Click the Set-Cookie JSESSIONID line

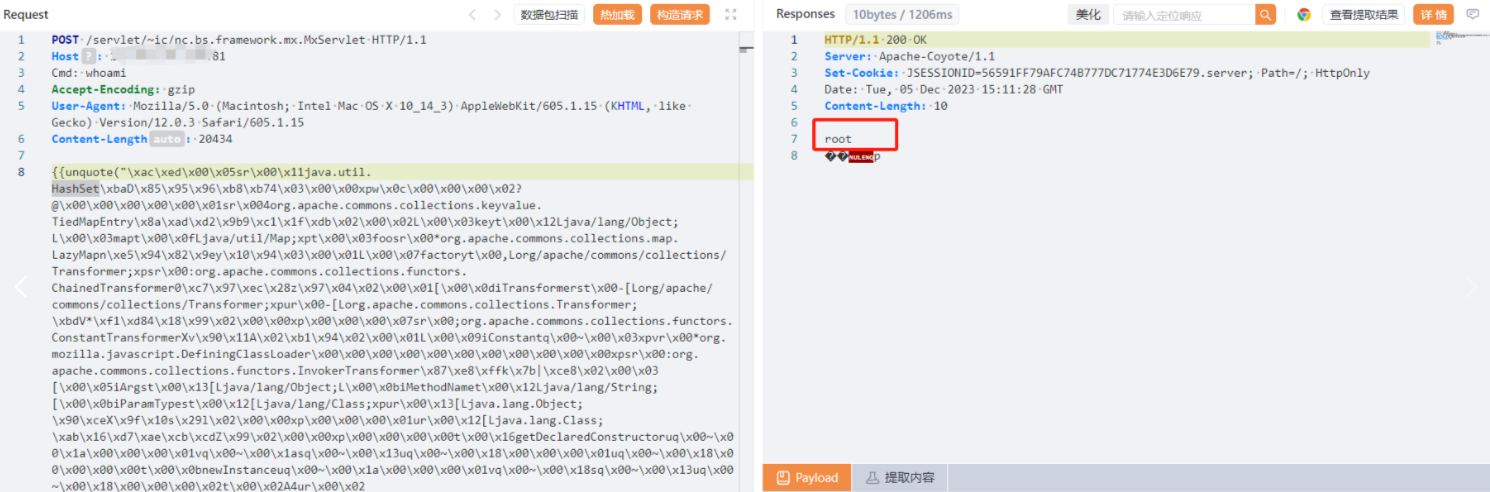coord(1097,73)
